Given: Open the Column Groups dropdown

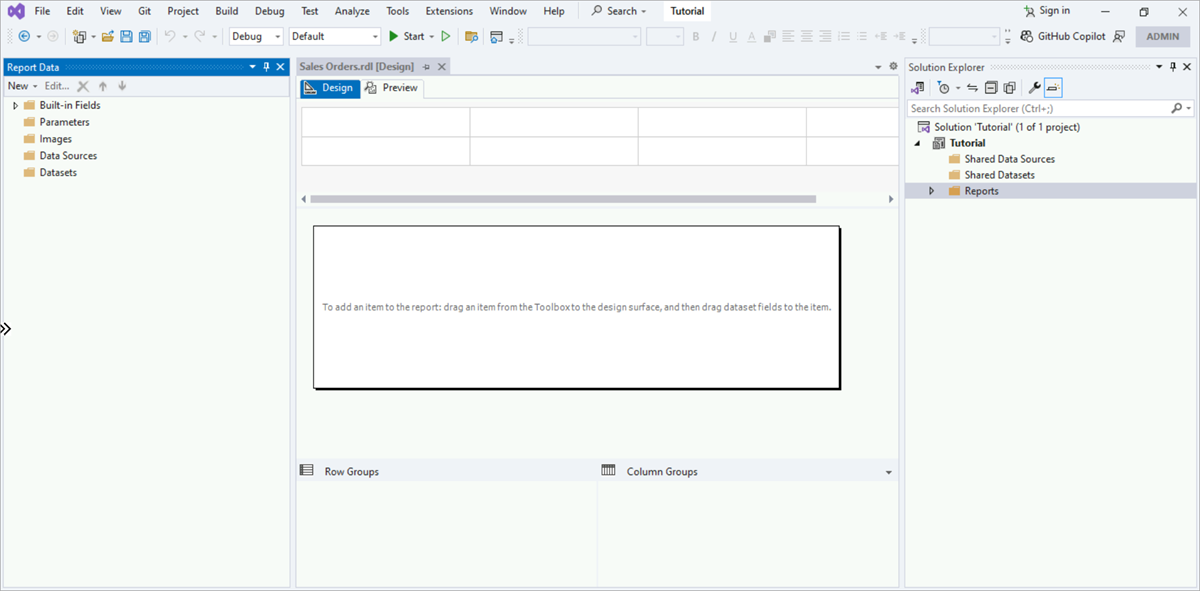Looking at the screenshot, I should 889,470.
